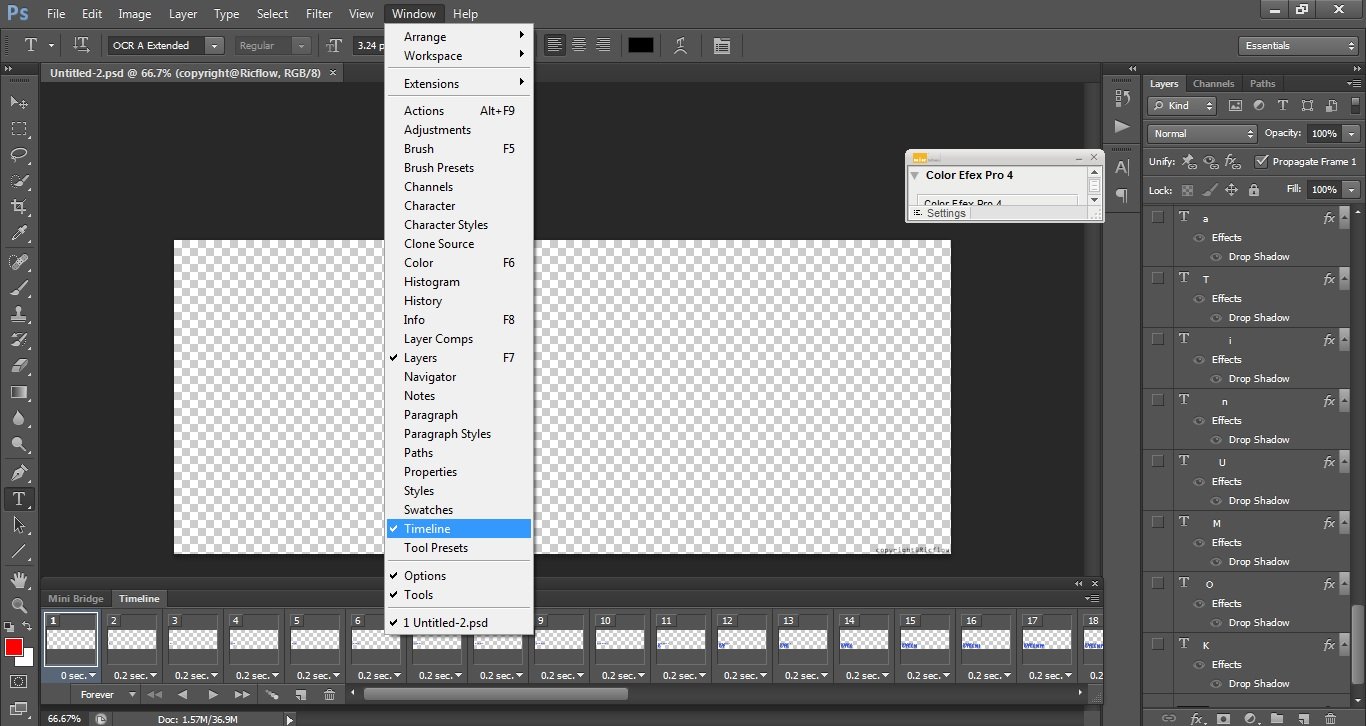Open the Arrange submenu
Viewport: 1366px width, 726px height.
(x=459, y=37)
